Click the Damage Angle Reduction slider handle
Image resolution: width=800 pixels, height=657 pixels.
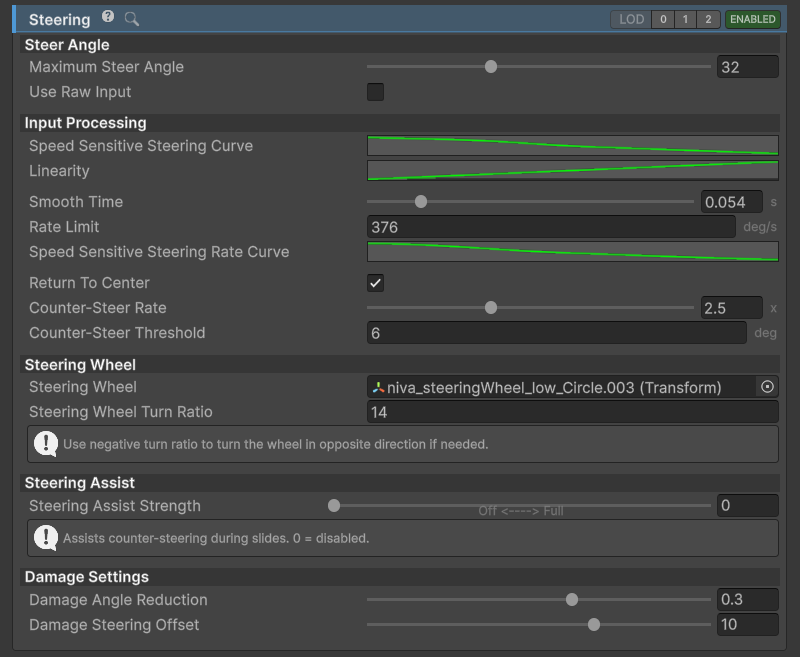point(572,600)
